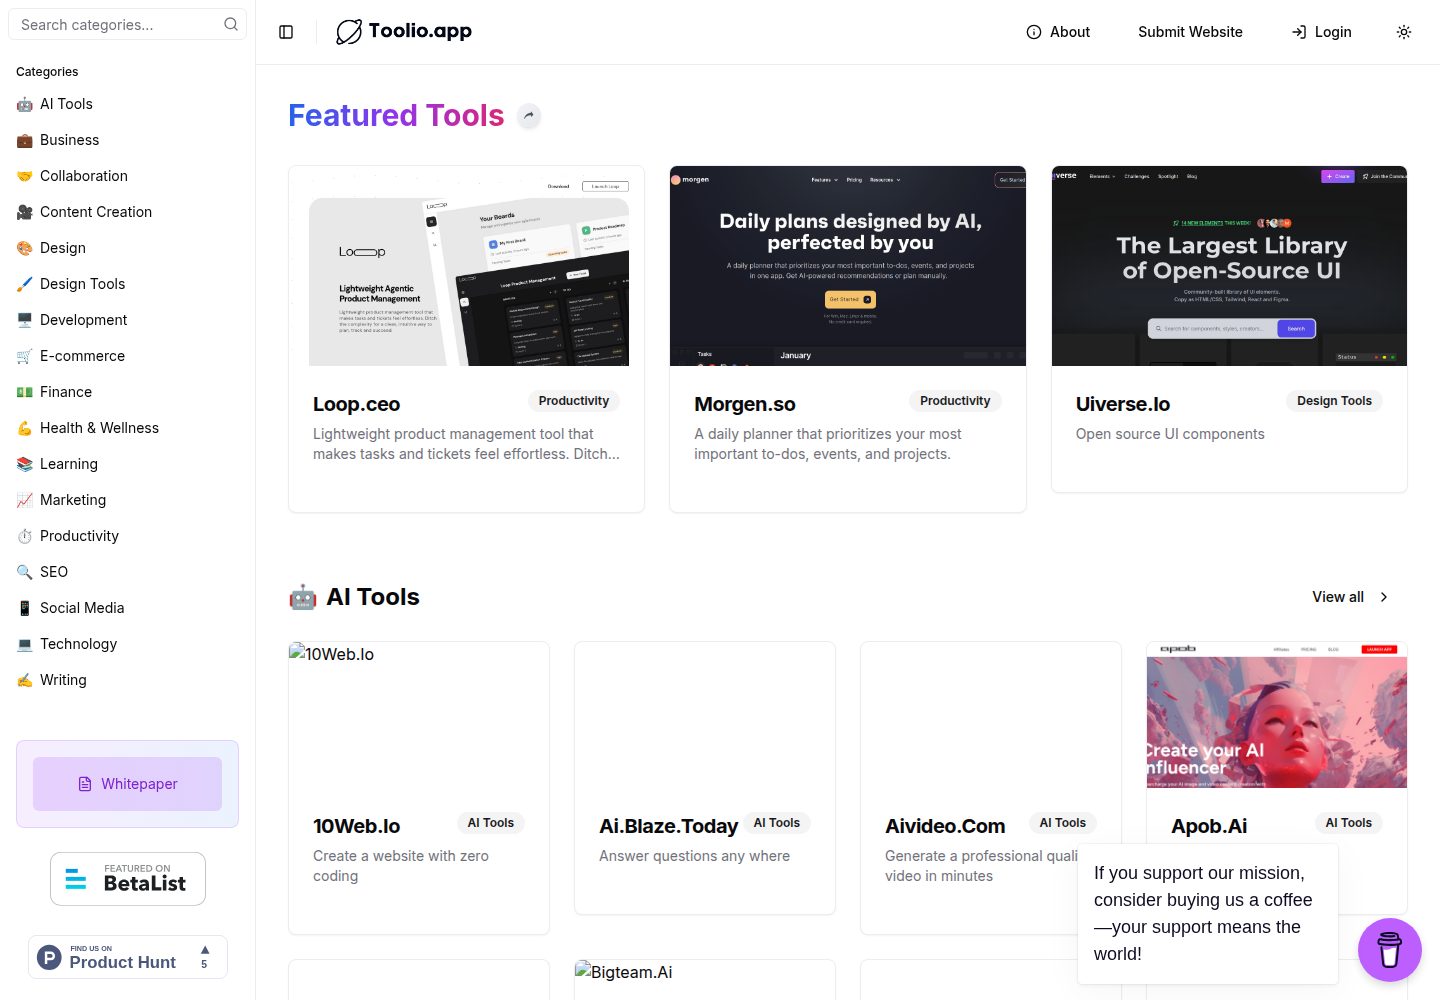Click the Collaboration handshake icon
The width and height of the screenshot is (1440, 1000).
tap(25, 176)
